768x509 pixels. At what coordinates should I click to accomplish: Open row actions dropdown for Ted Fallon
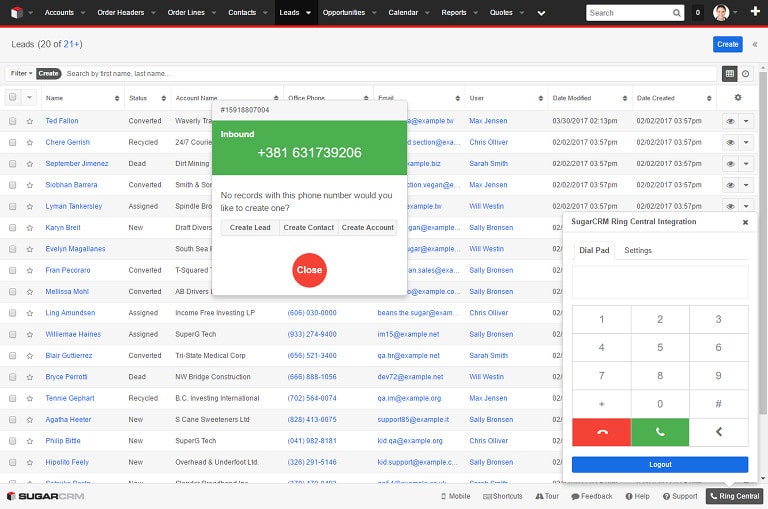pos(746,121)
